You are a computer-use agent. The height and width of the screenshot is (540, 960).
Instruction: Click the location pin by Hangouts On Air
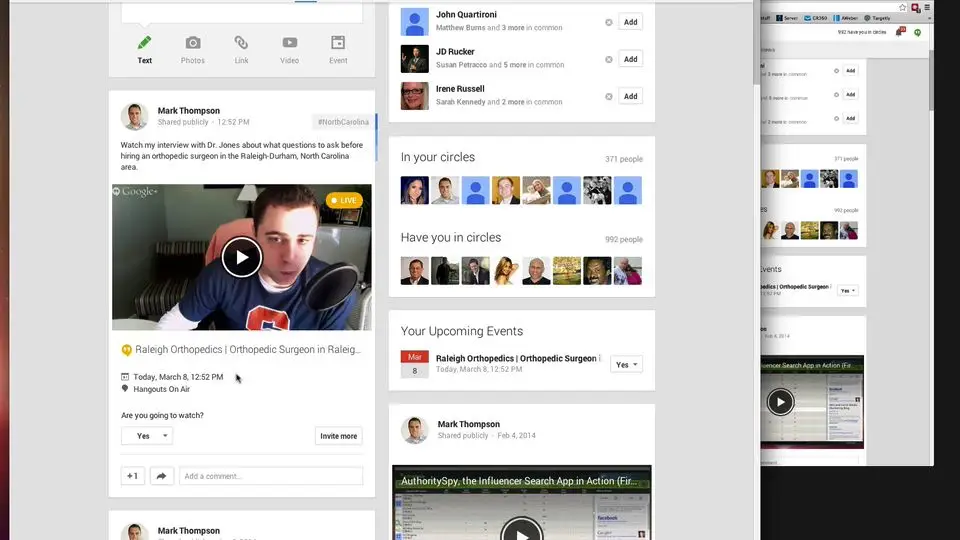125,389
